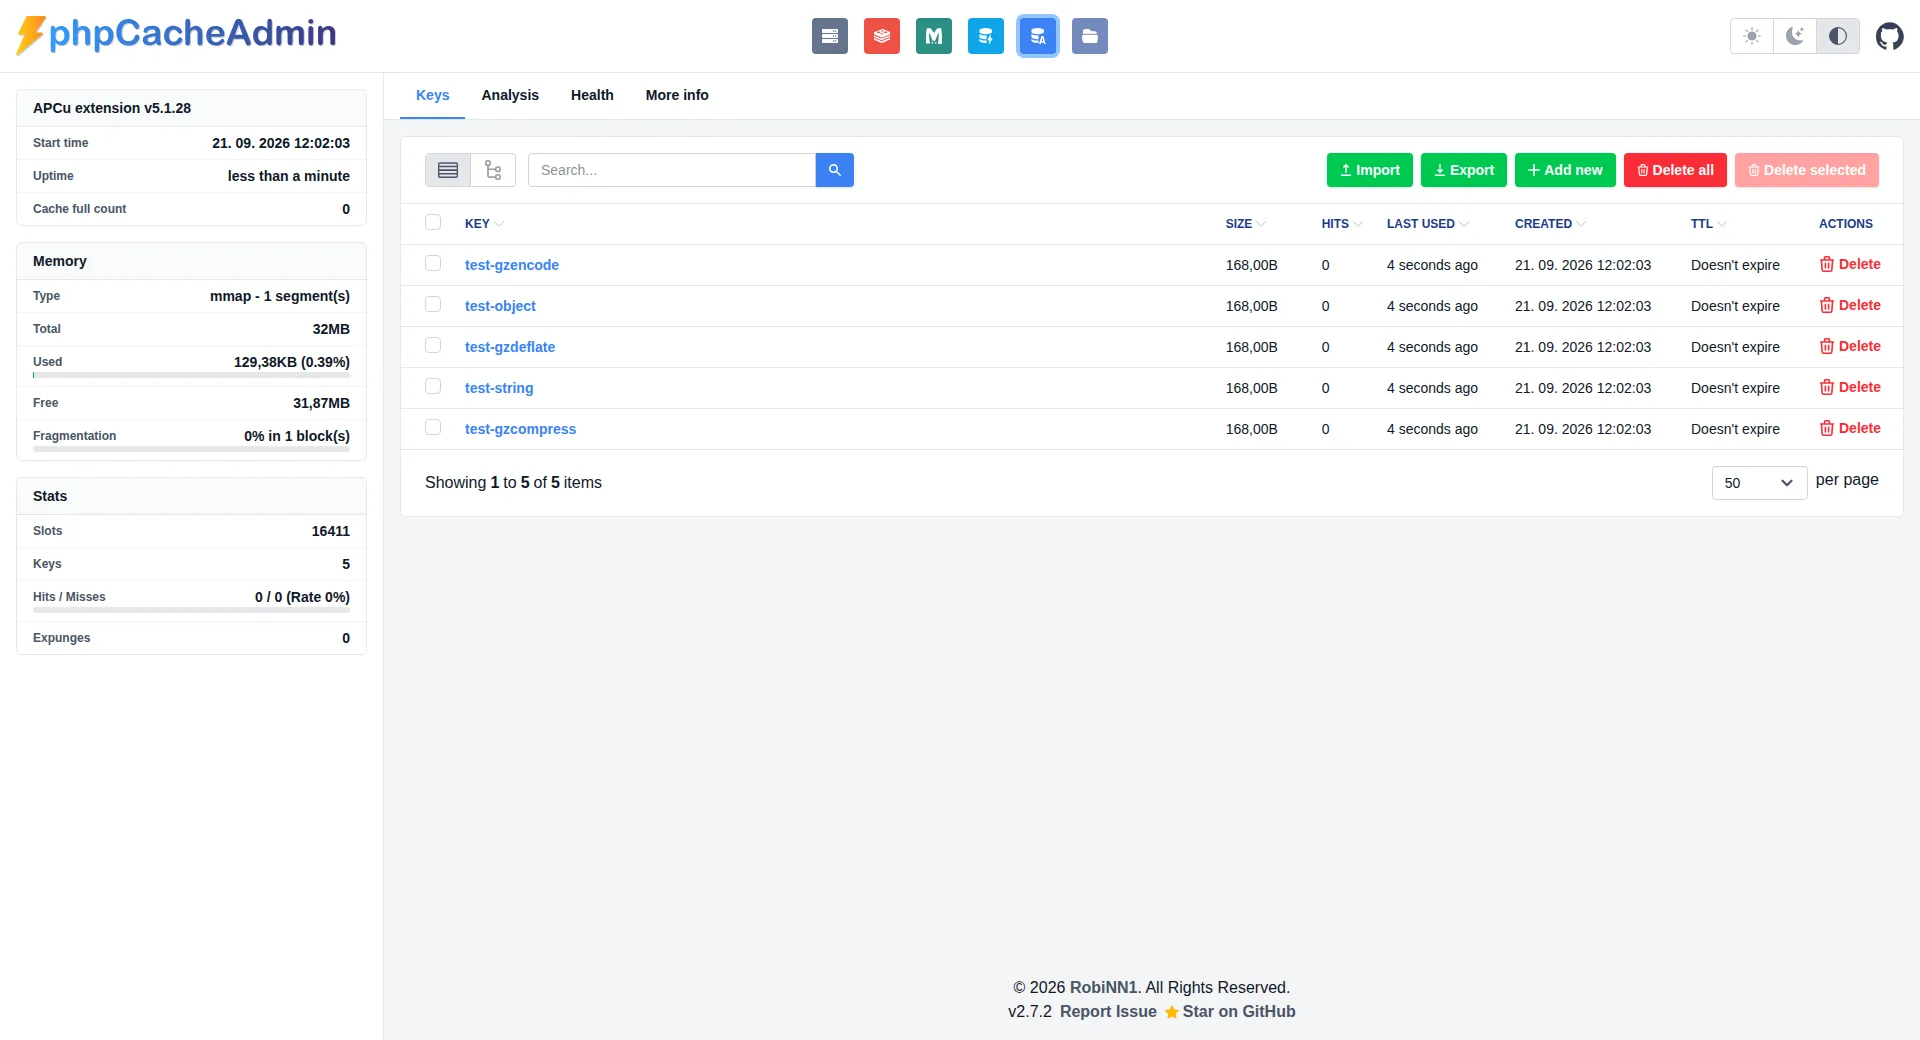The height and width of the screenshot is (1040, 1920).
Task: Switch to light theme sun icon
Action: pyautogui.click(x=1751, y=36)
